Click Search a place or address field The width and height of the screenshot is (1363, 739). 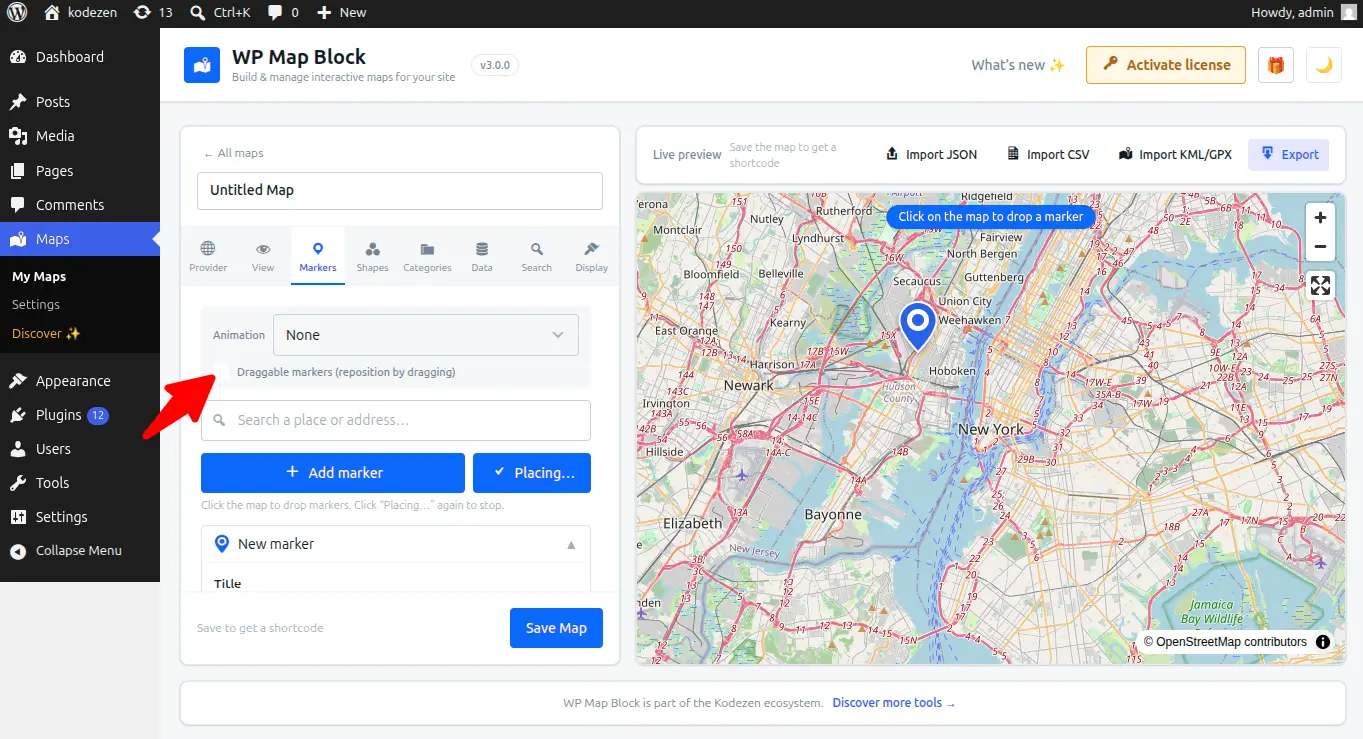click(x=396, y=420)
